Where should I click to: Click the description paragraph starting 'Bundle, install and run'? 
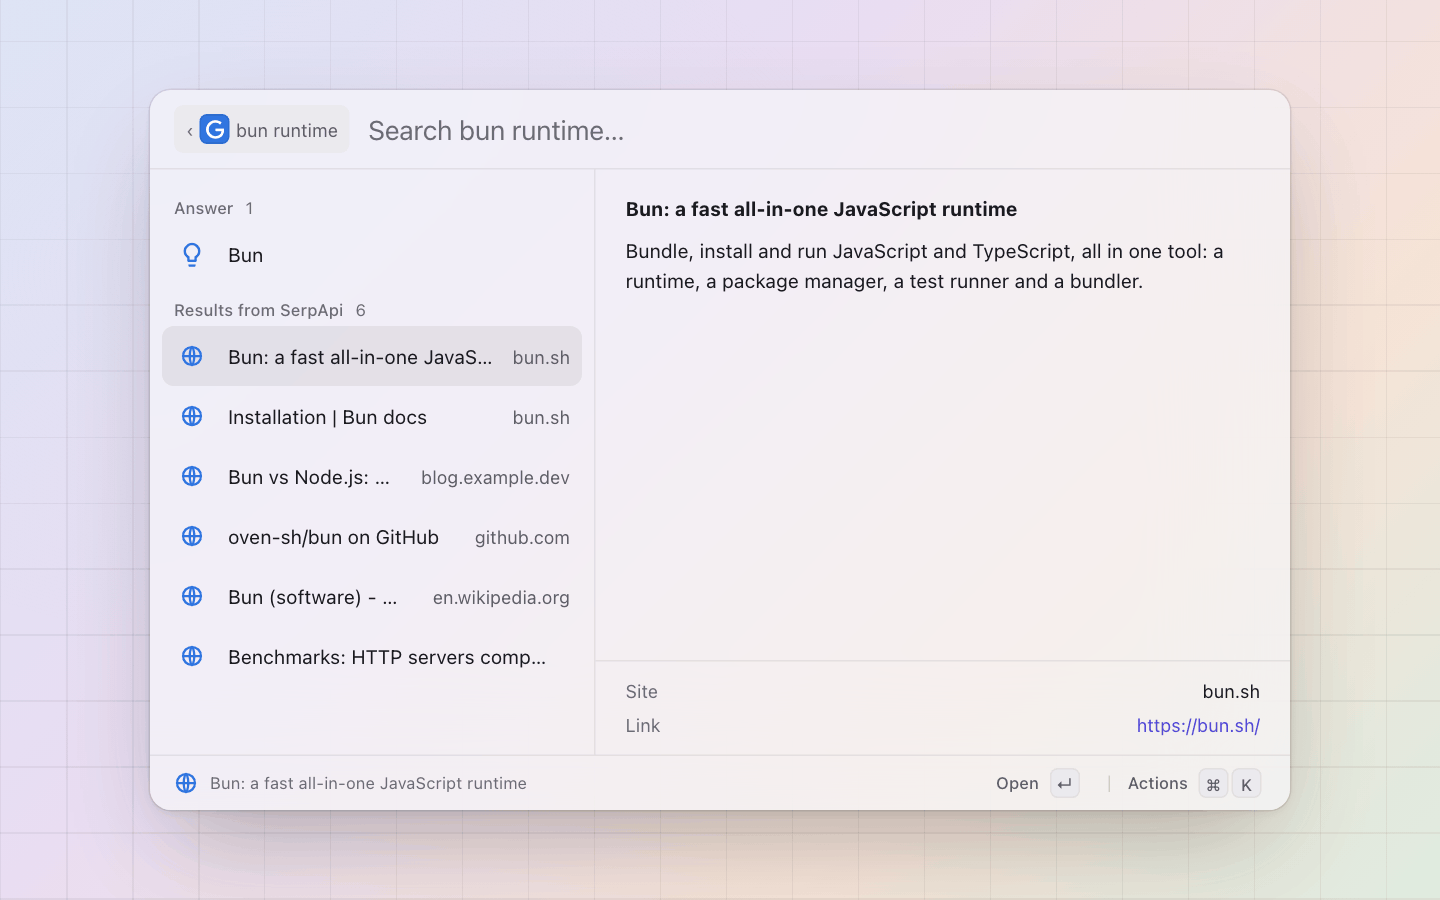tap(925, 266)
